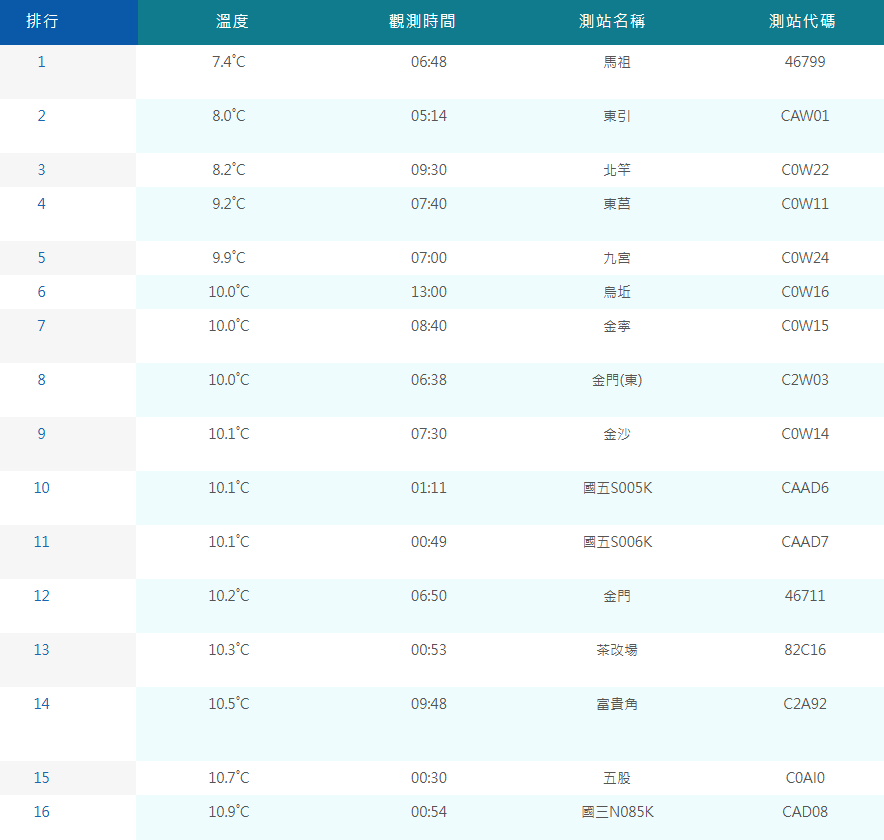
Task: Click station code CAAD7
Action: pyautogui.click(x=805, y=542)
